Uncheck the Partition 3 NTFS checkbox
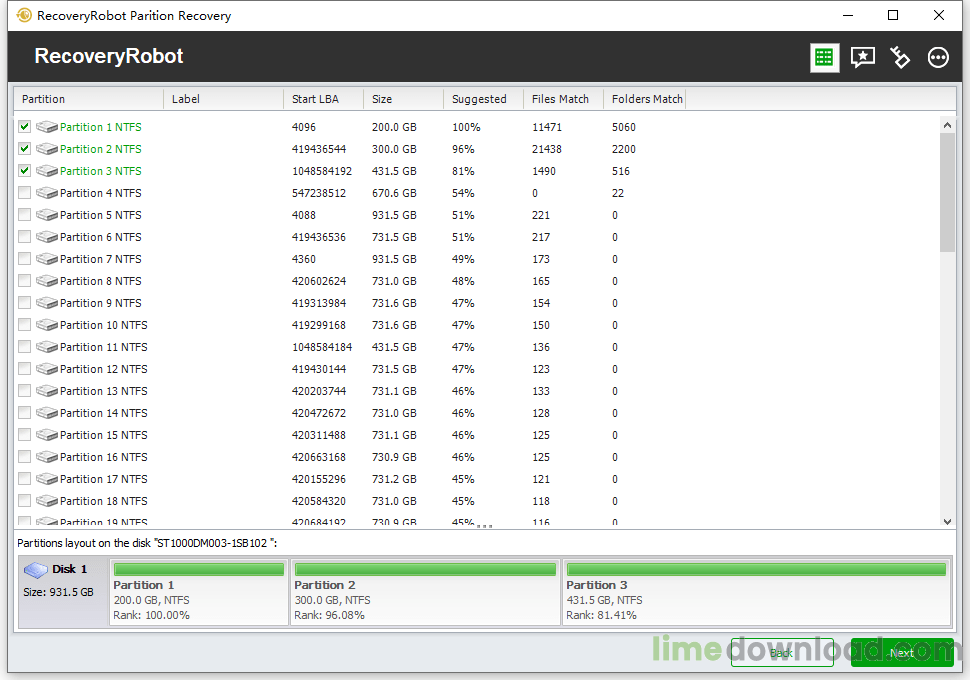The width and height of the screenshot is (970, 680). click(24, 170)
